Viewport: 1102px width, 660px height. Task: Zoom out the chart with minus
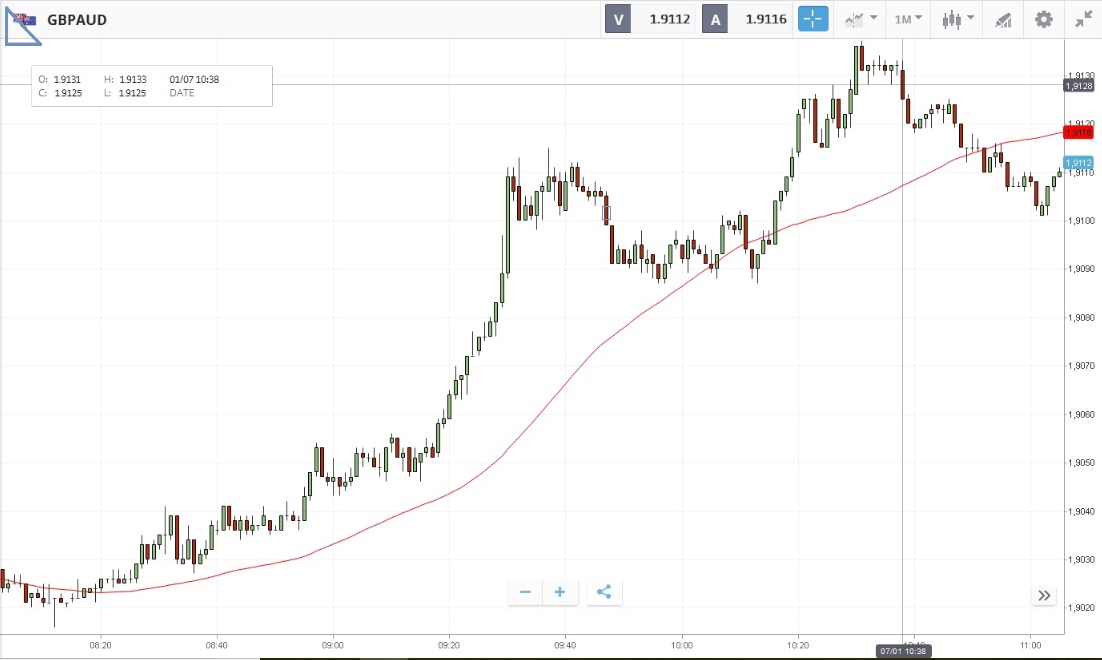coord(525,592)
